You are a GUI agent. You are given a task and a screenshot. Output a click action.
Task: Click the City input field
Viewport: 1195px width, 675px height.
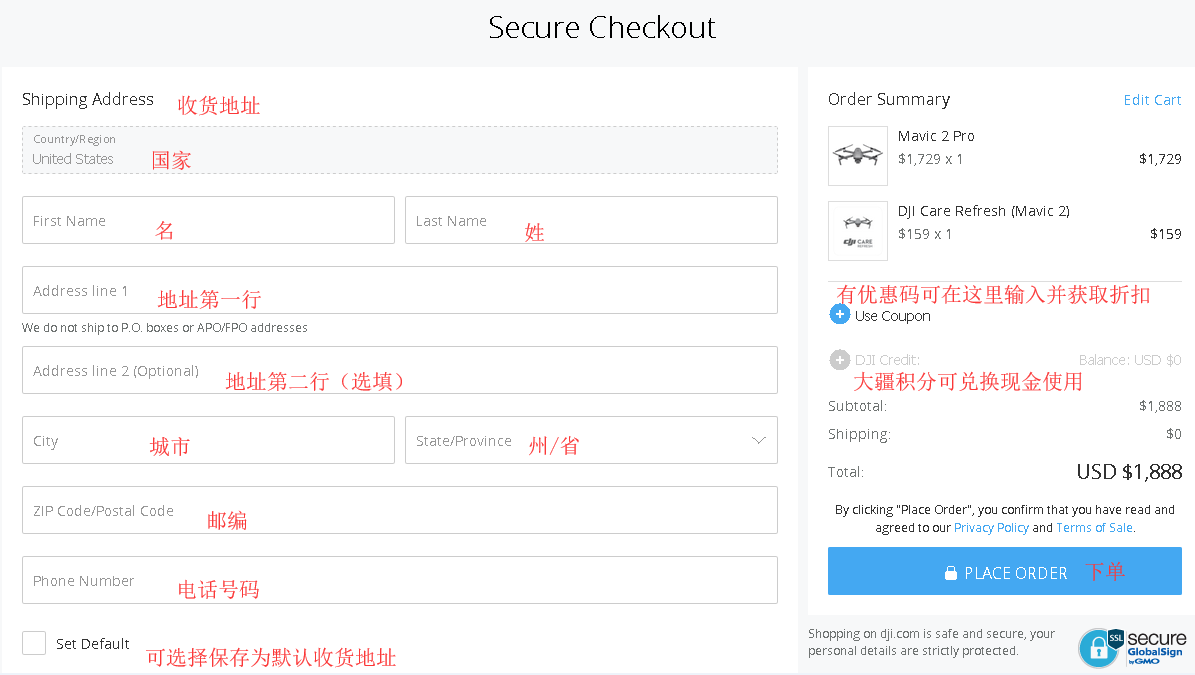click(x=208, y=440)
